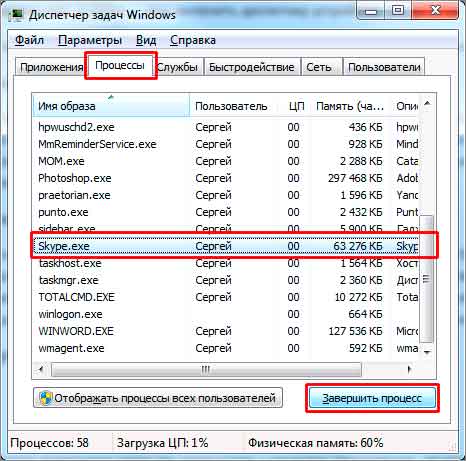Switch to the Быстродействие tab
The image size is (466, 461).
click(252, 67)
